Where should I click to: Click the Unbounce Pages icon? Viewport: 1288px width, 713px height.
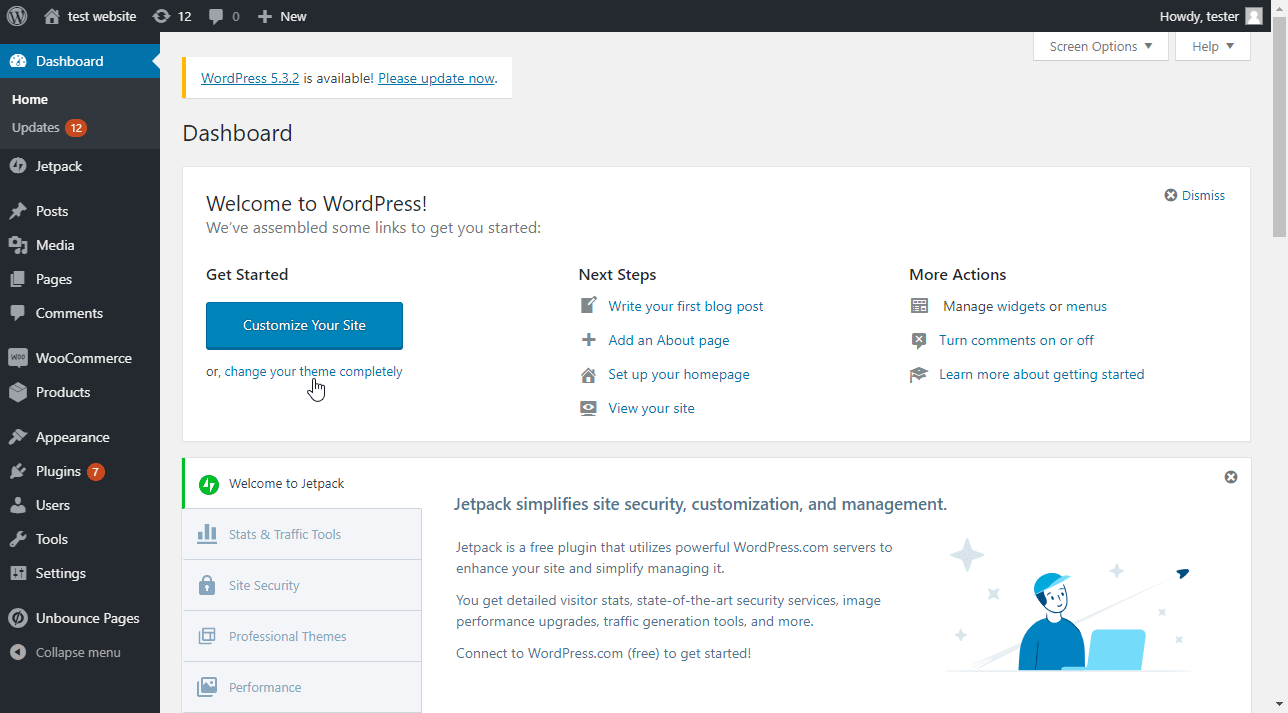18,618
